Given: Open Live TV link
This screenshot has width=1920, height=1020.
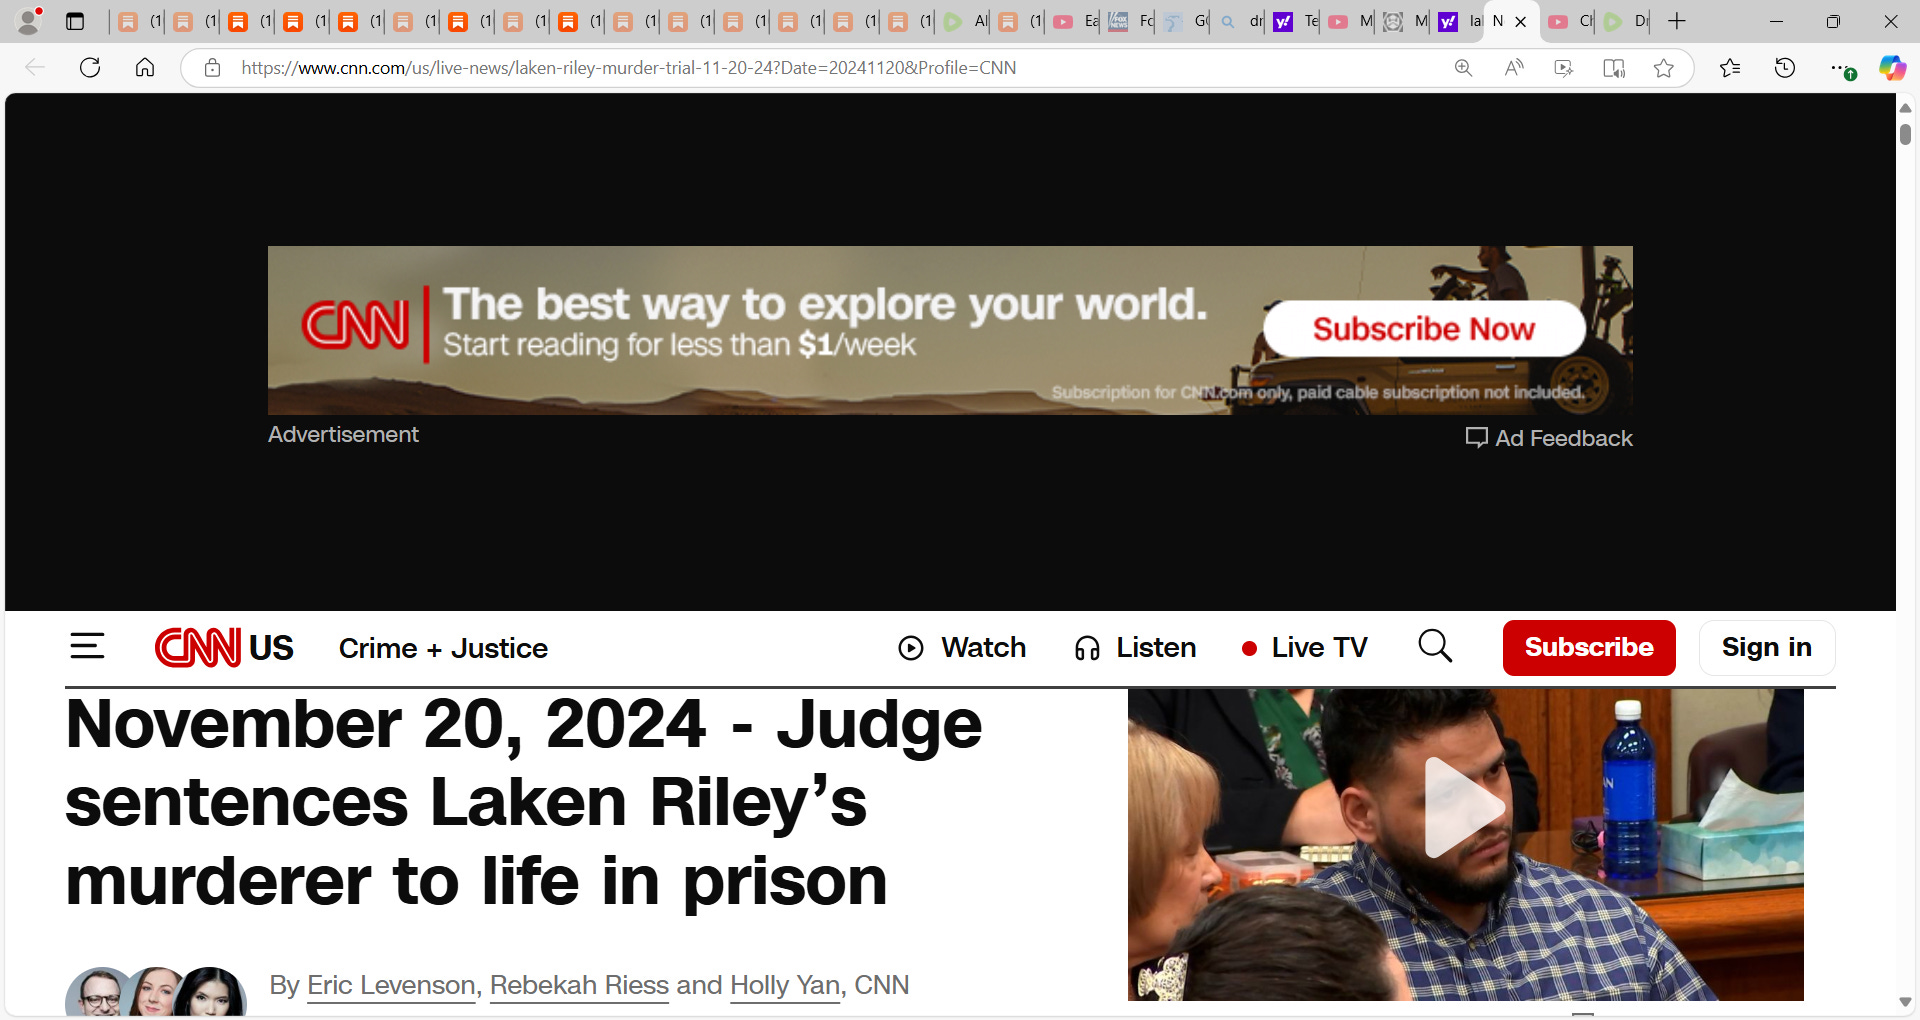Looking at the screenshot, I should tap(1304, 648).
